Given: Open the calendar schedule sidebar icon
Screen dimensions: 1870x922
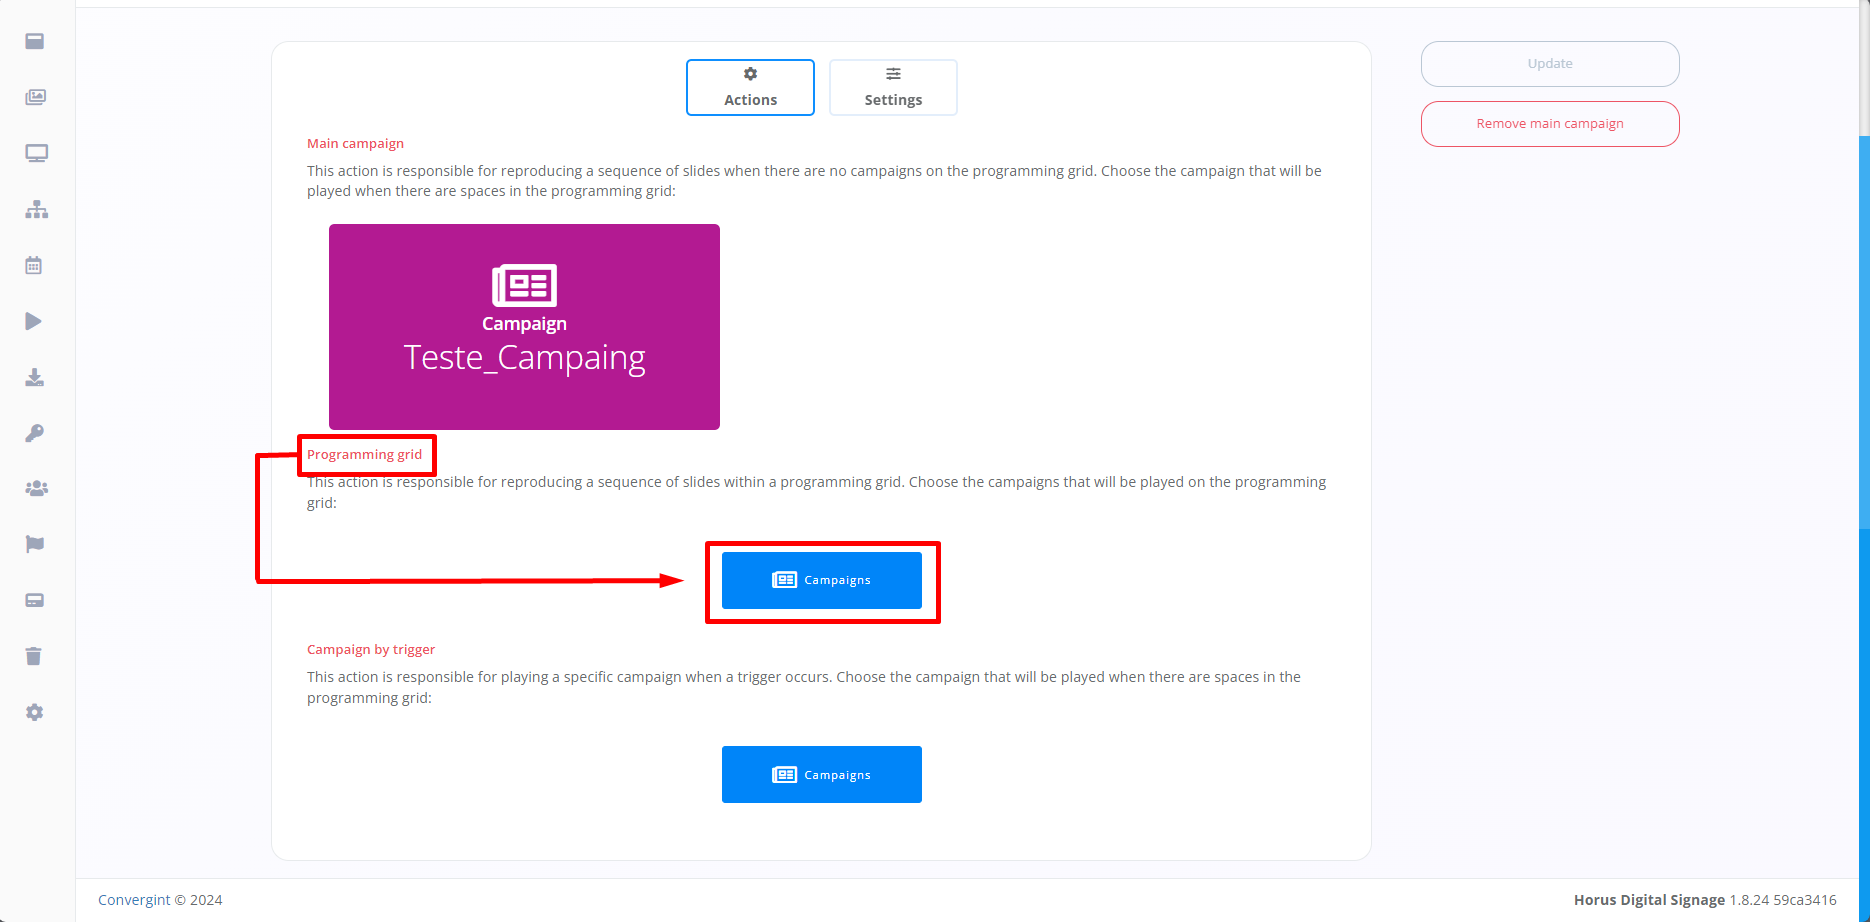Looking at the screenshot, I should pyautogui.click(x=34, y=265).
